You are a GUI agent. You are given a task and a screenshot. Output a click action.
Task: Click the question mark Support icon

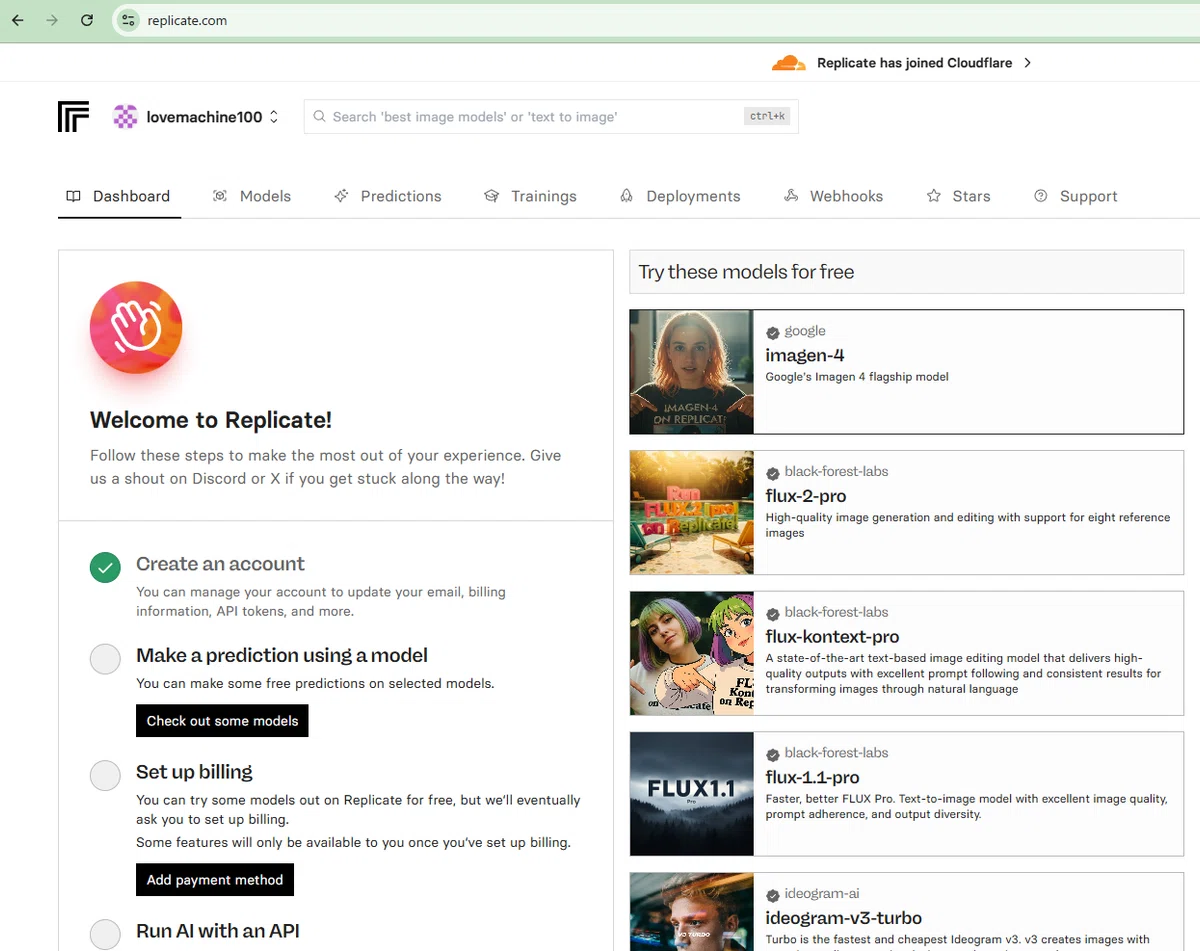(1041, 196)
